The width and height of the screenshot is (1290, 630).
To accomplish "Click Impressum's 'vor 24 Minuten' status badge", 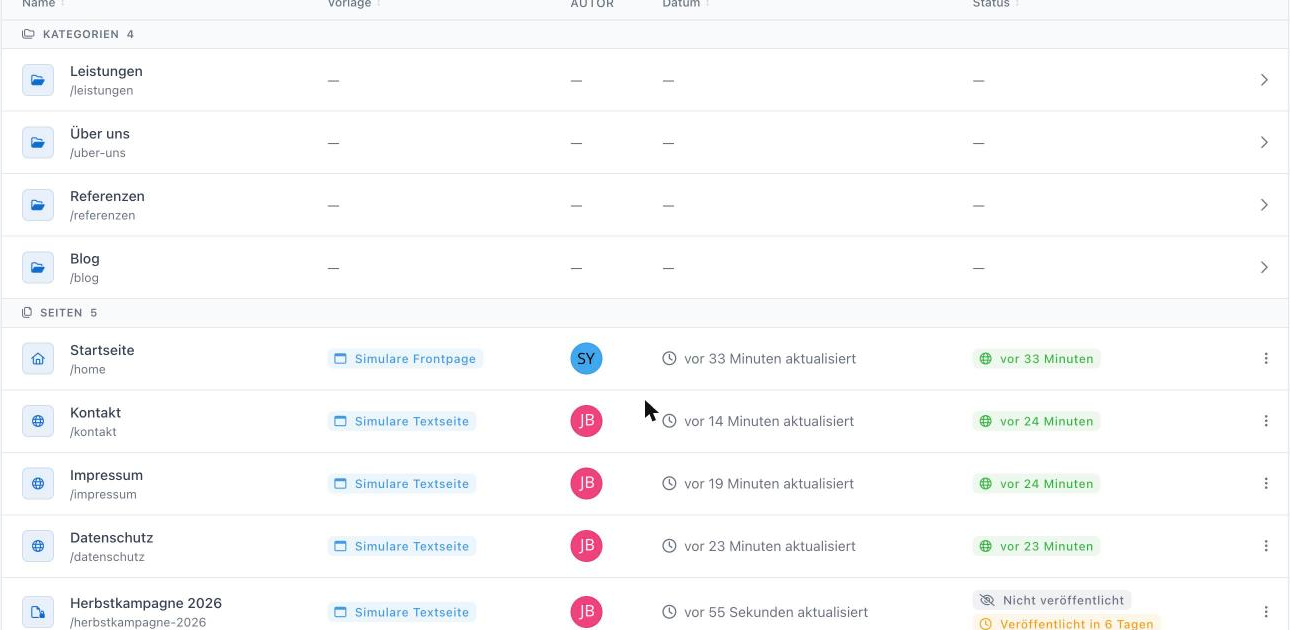I will point(1036,483).
